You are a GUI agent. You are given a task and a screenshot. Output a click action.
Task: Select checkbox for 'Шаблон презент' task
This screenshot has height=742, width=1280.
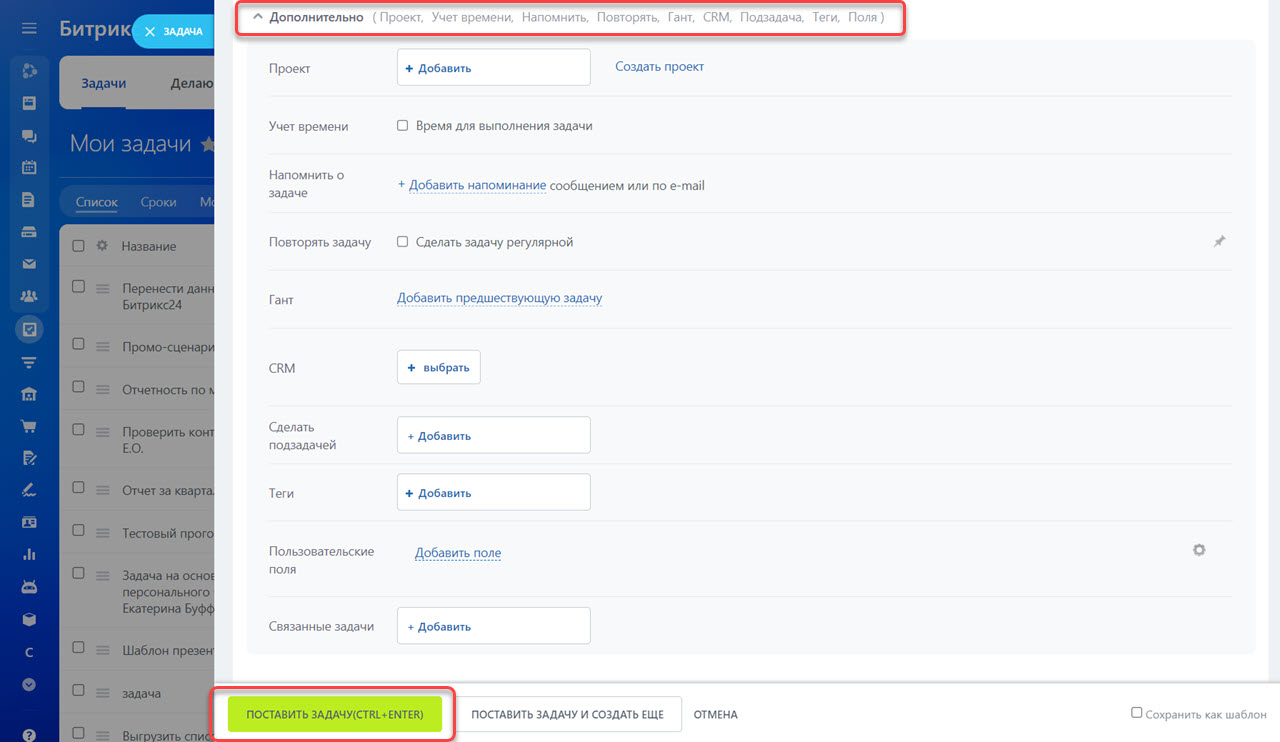(x=79, y=646)
